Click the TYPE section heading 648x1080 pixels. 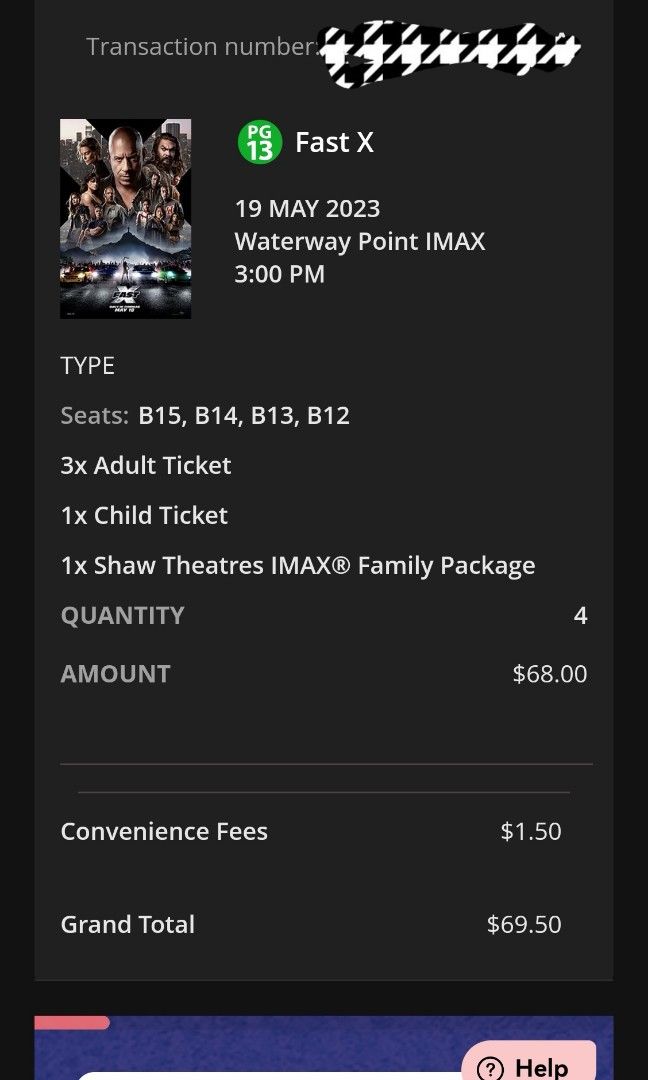point(87,366)
